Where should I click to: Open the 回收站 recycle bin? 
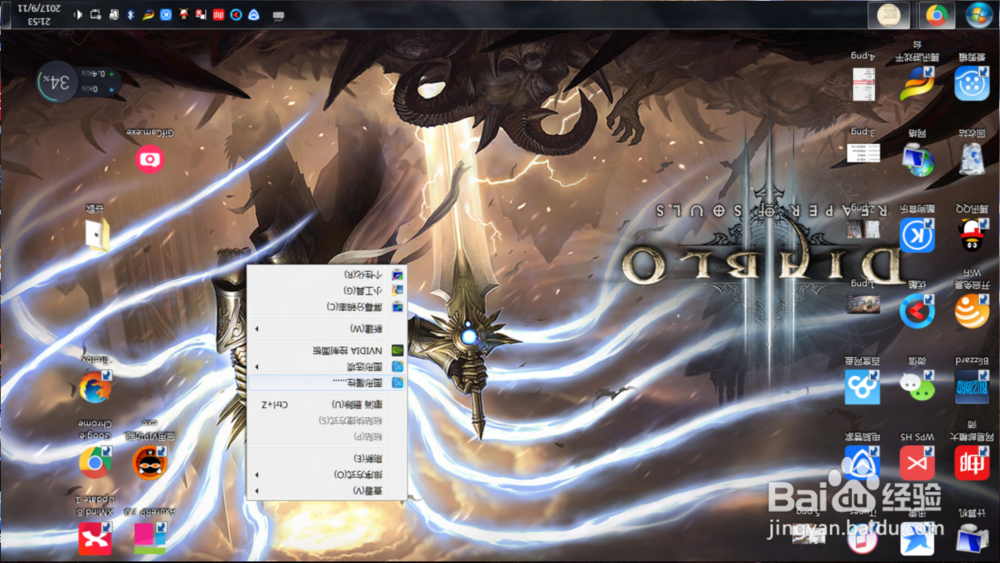(x=972, y=159)
